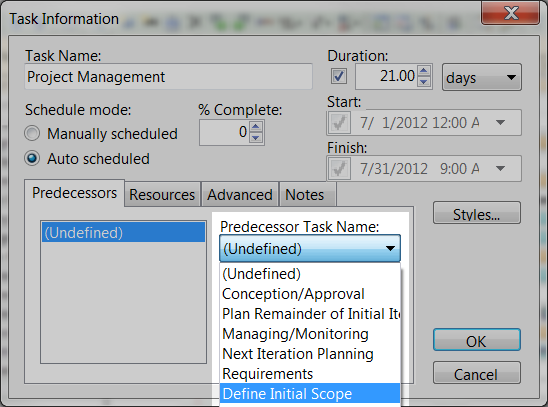
Task: Increase % Complete using up arrow
Action: tap(256, 126)
